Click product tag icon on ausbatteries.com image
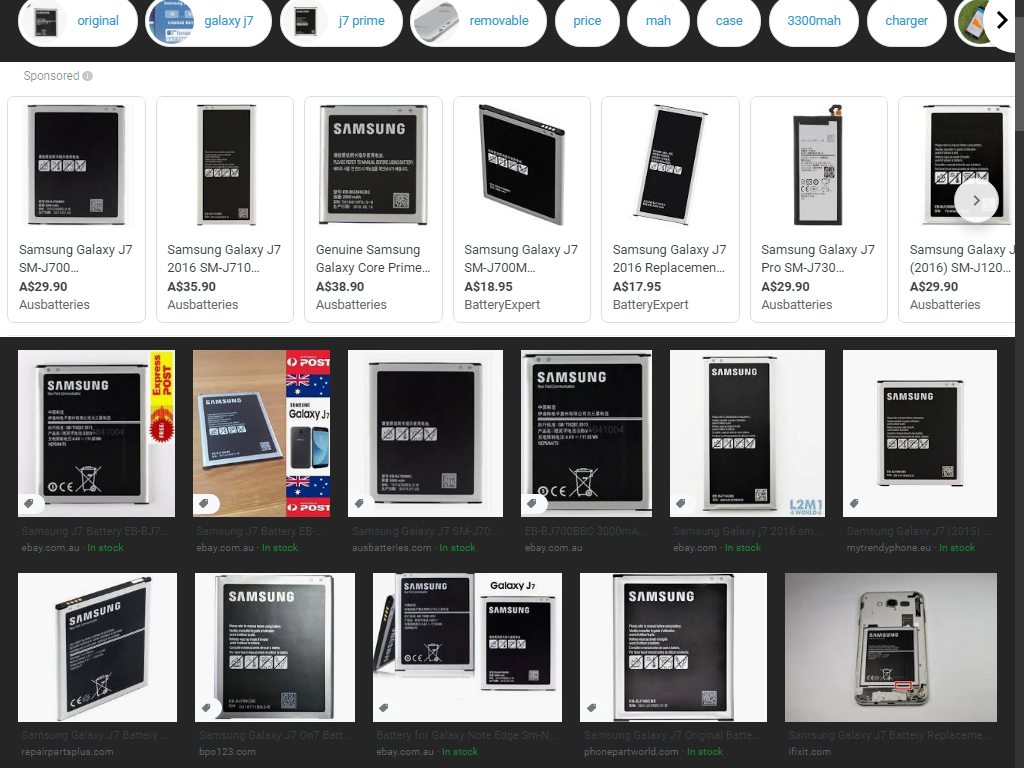 tap(359, 503)
